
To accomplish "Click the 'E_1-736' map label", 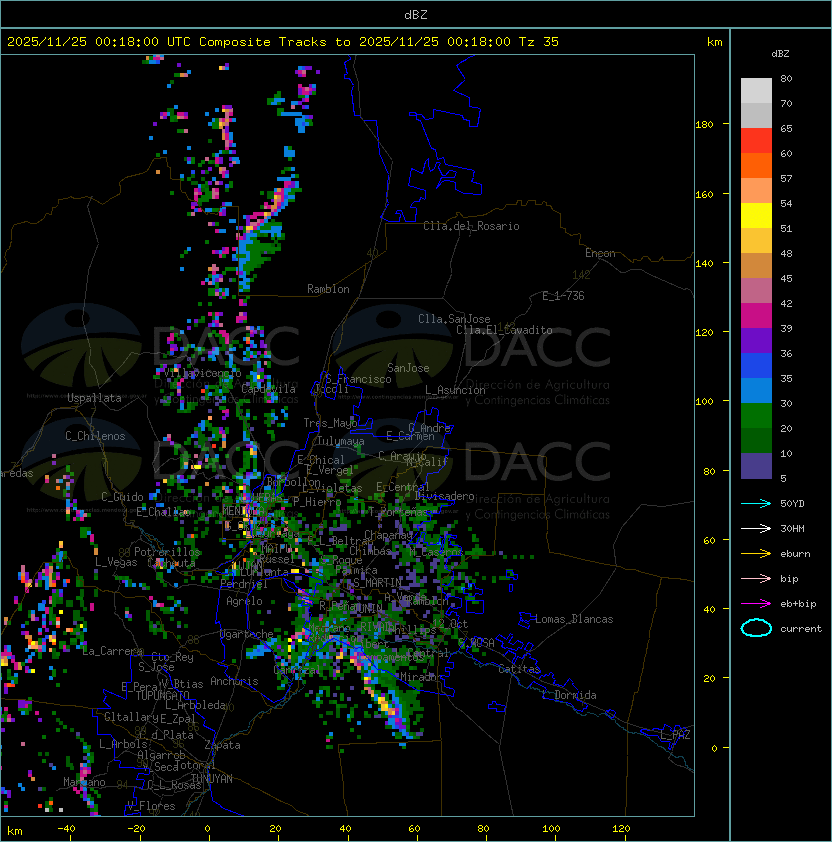I will click(563, 296).
